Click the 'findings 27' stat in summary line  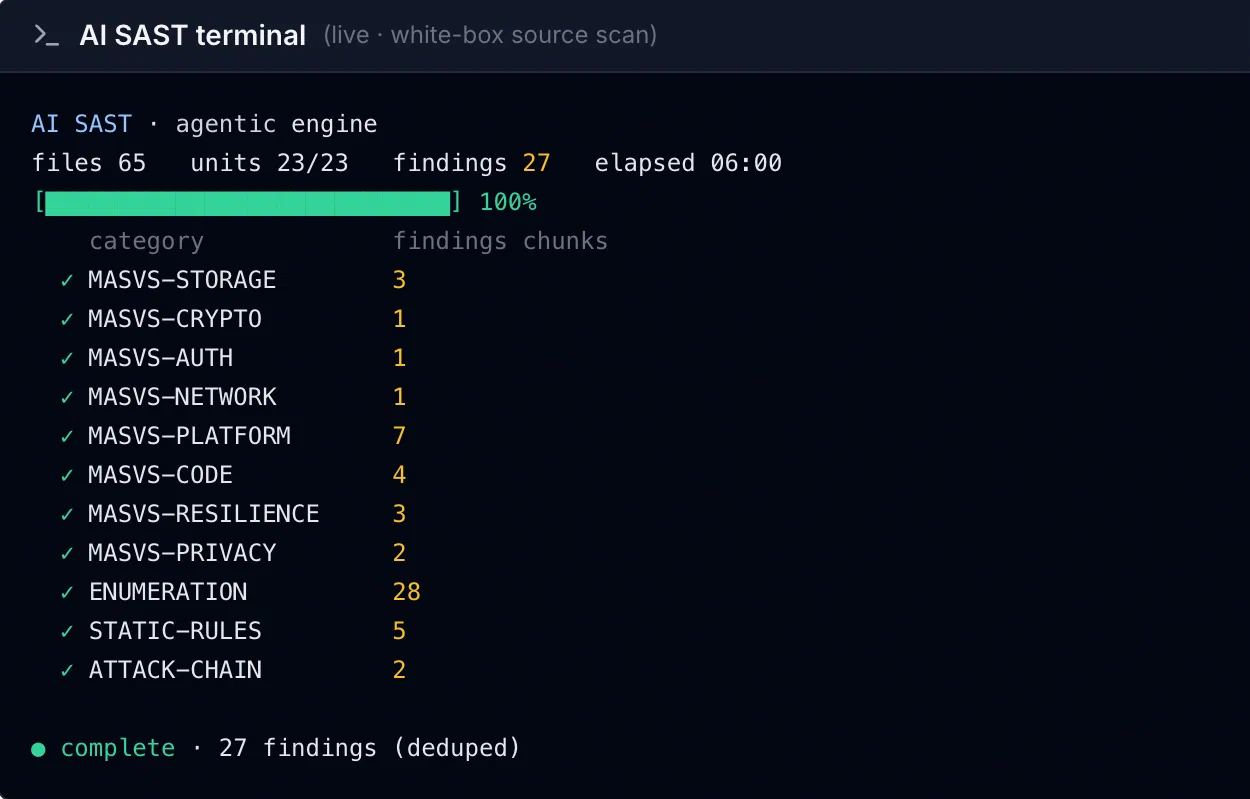[x=472, y=163]
